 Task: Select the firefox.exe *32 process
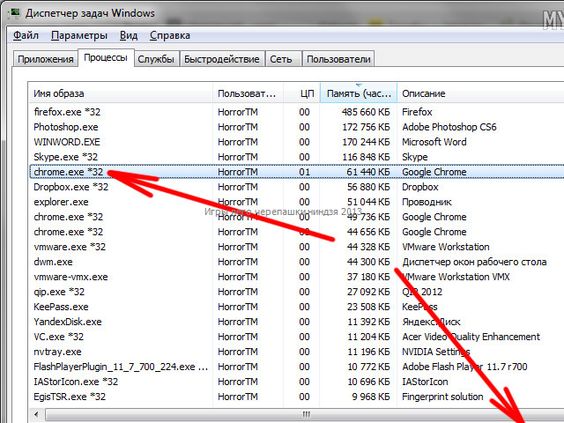296,112
